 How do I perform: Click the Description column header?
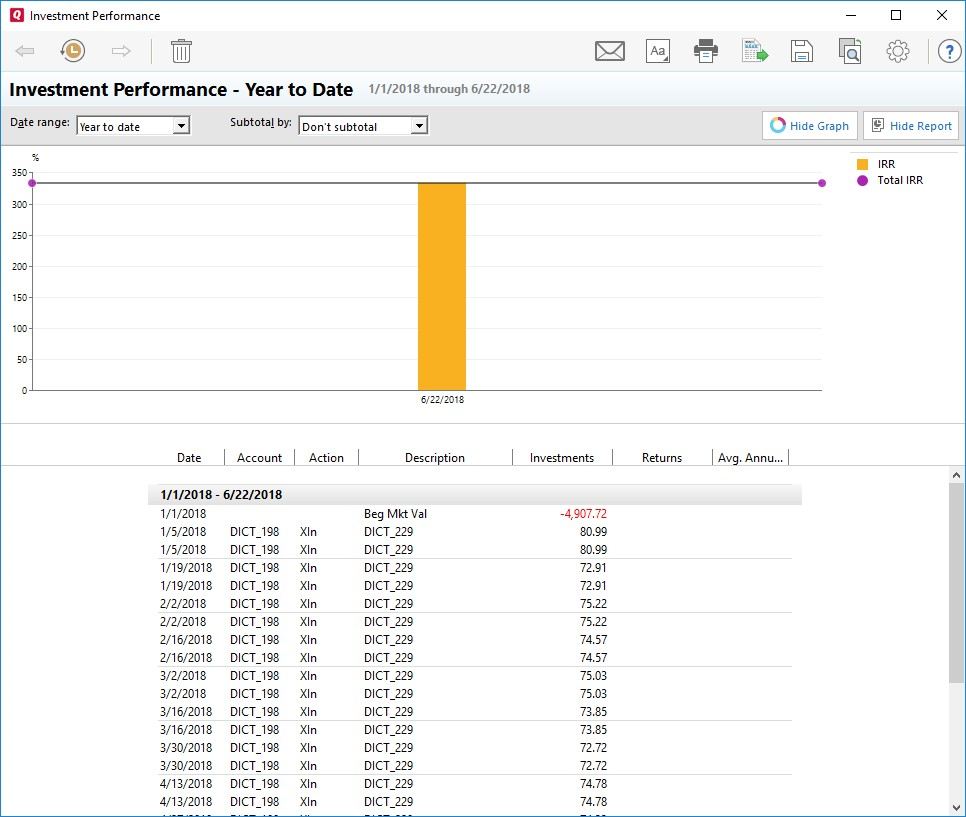[434, 458]
